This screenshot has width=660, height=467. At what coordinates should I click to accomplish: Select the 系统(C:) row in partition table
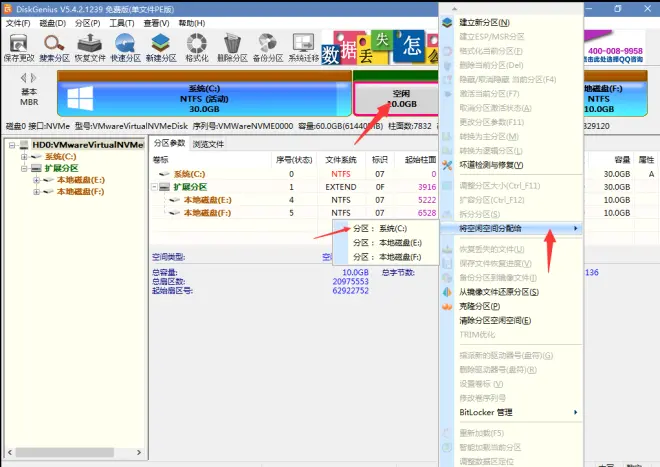[x=295, y=174]
